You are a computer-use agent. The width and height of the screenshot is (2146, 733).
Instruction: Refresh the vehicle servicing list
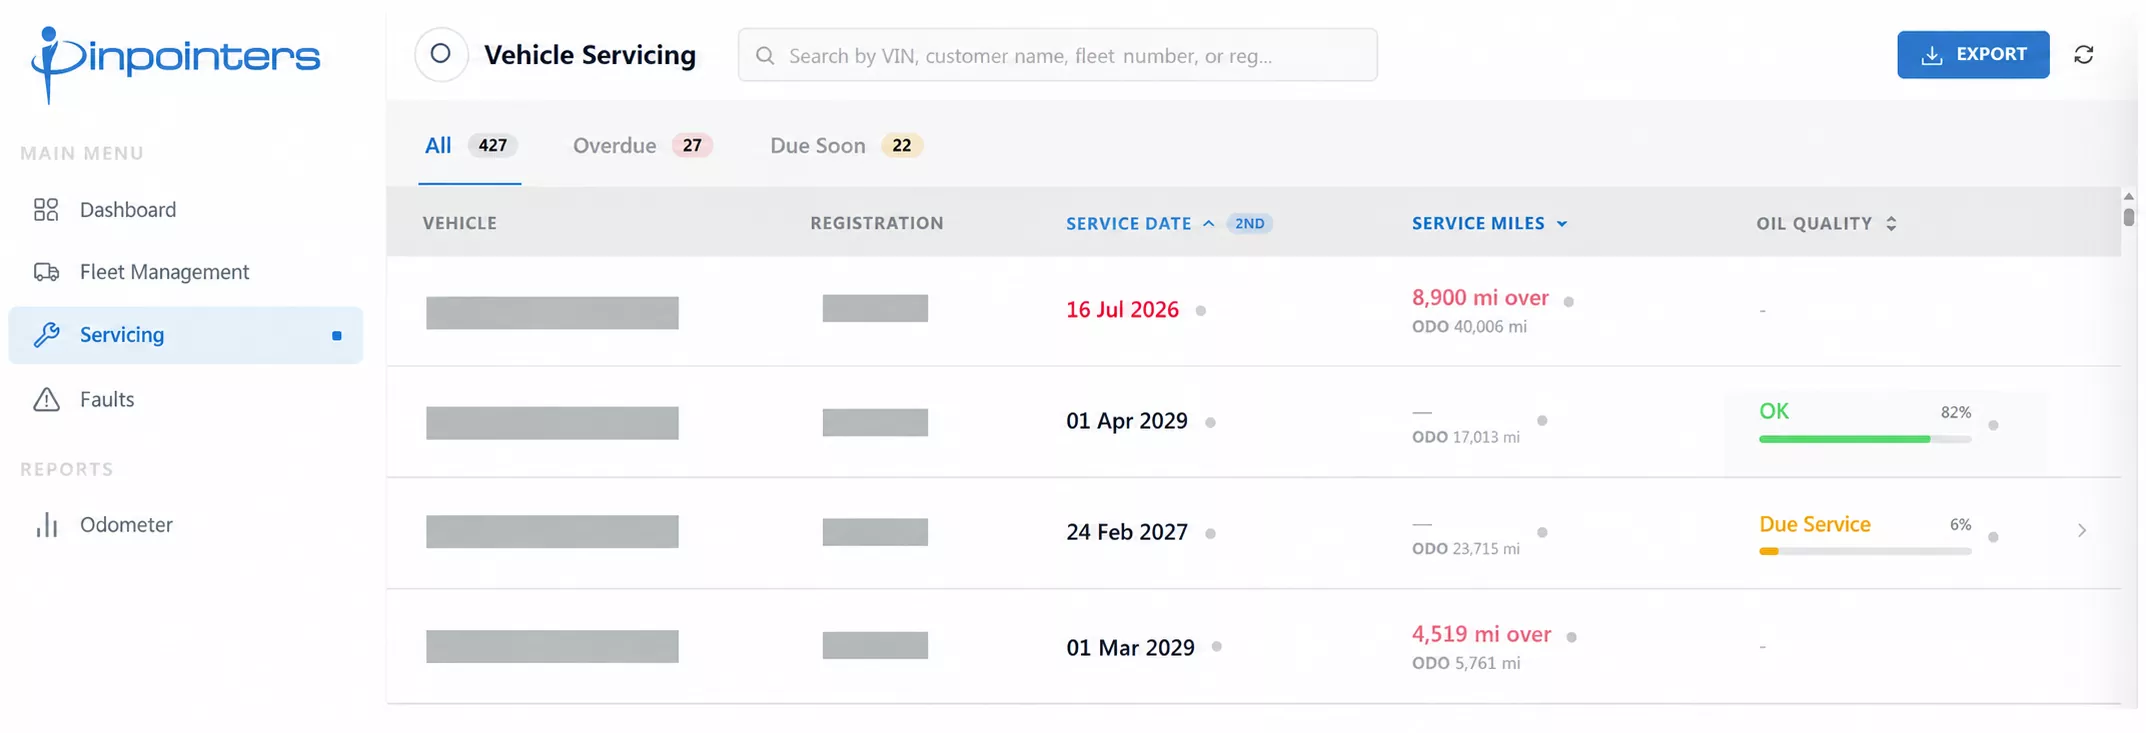pyautogui.click(x=2084, y=55)
